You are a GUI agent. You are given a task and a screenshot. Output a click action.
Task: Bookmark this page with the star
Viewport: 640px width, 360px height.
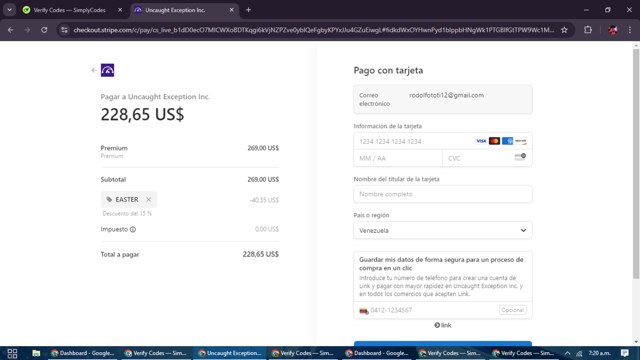click(x=564, y=30)
